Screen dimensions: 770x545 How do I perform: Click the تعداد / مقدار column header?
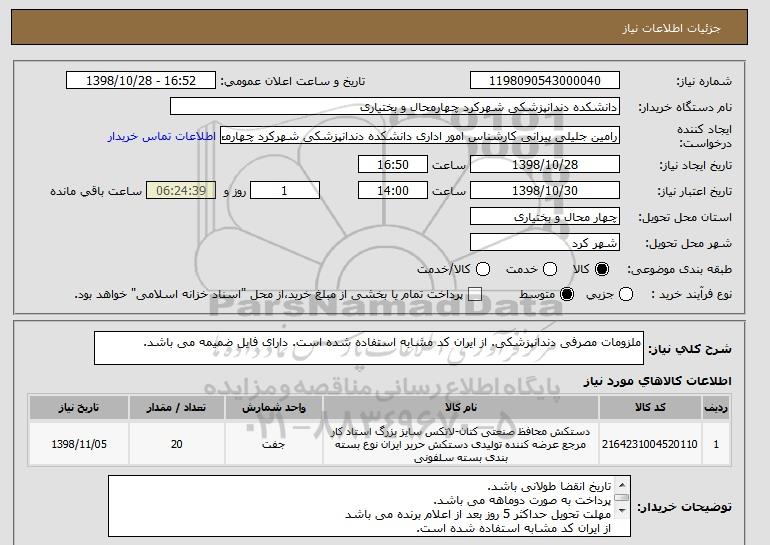(x=177, y=408)
